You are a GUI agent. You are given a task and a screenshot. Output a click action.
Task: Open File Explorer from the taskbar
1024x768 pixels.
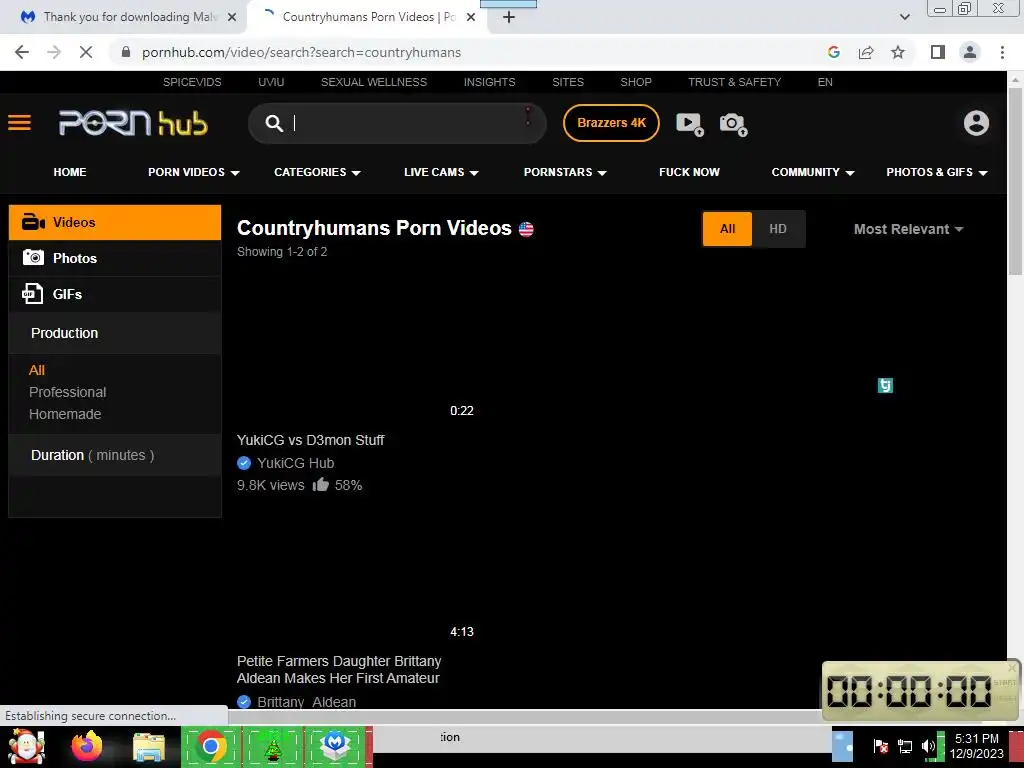(149, 747)
